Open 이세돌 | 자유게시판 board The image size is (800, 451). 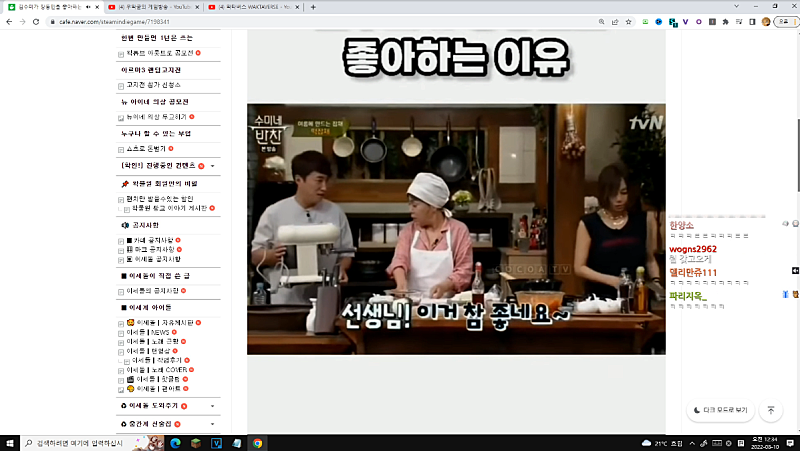[x=160, y=322]
